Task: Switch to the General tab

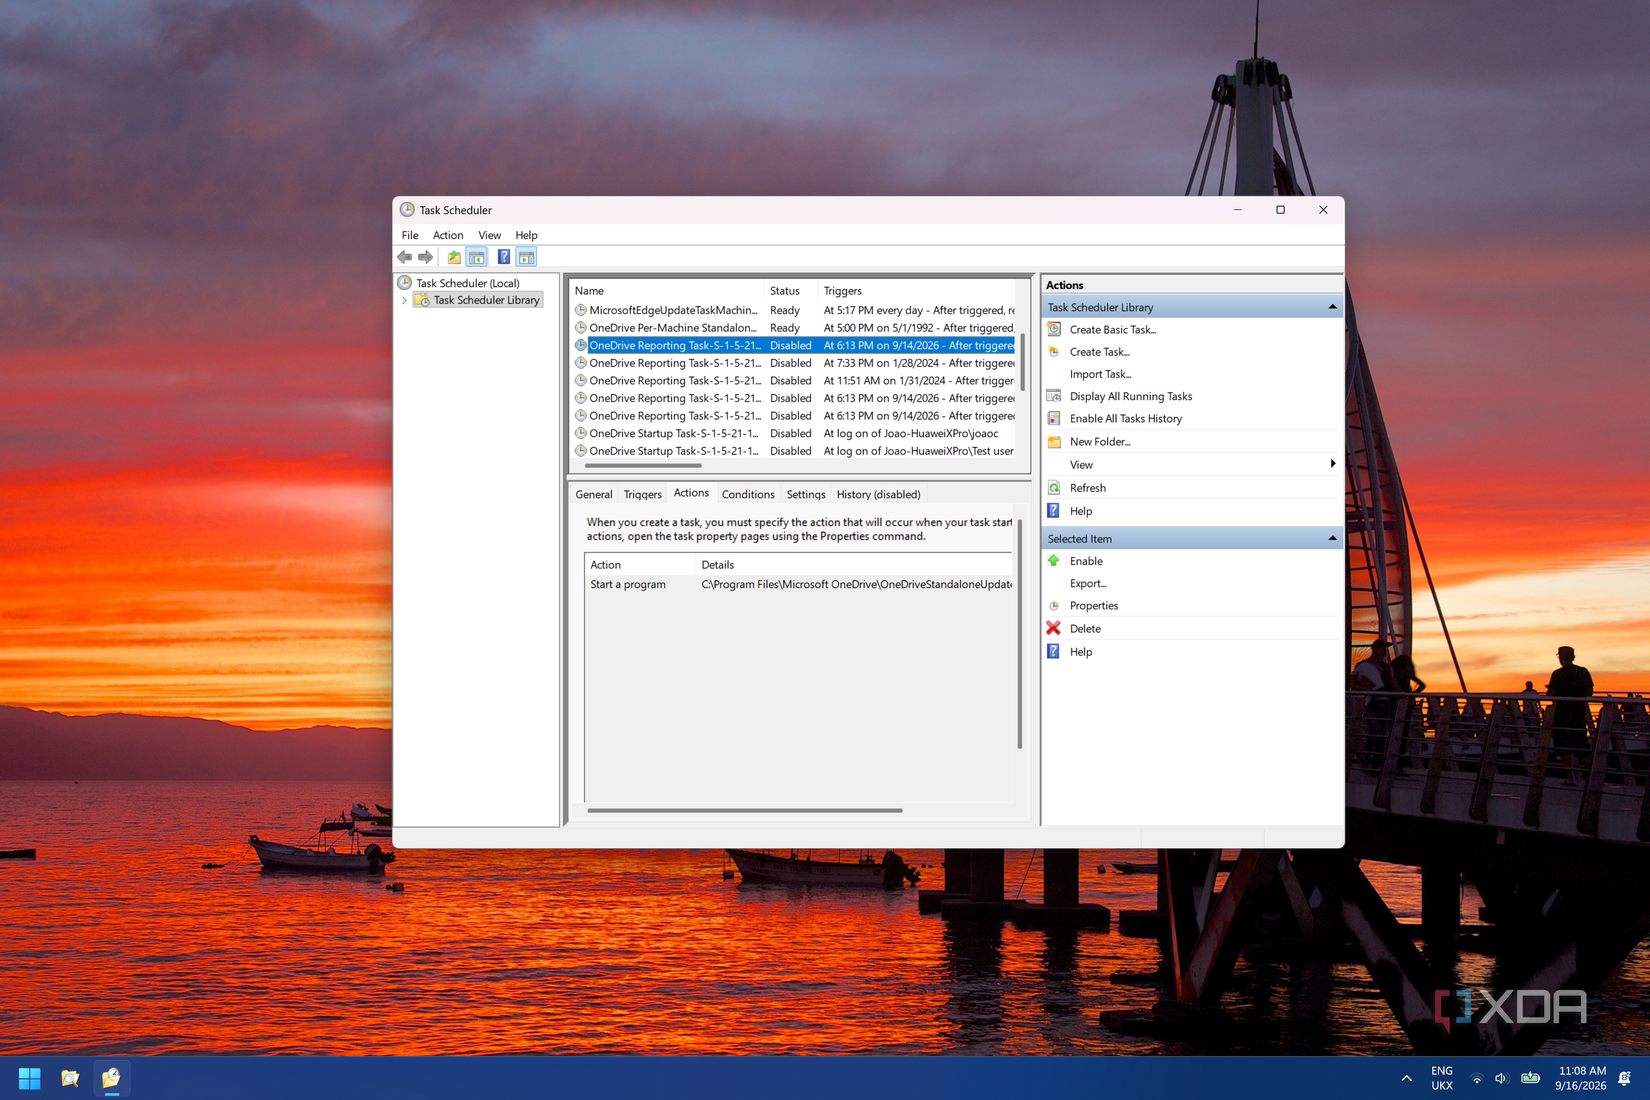Action: coord(594,494)
